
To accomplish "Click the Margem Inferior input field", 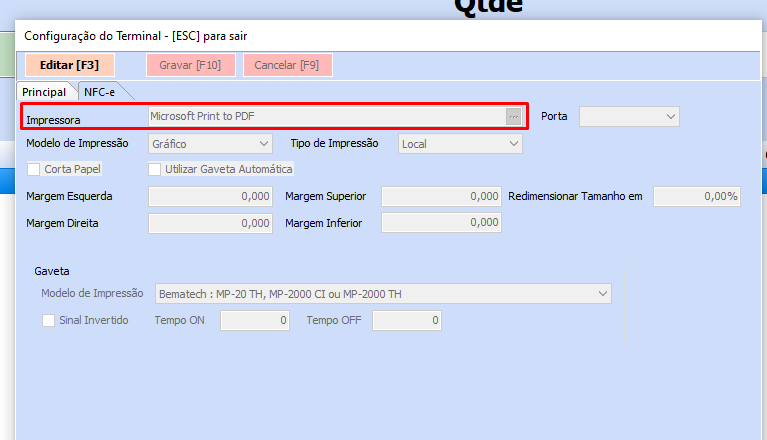I will pyautogui.click(x=441, y=223).
